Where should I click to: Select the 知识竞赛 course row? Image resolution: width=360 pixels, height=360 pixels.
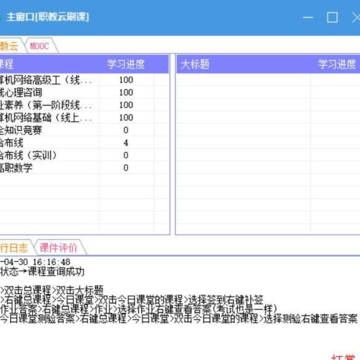84,130
